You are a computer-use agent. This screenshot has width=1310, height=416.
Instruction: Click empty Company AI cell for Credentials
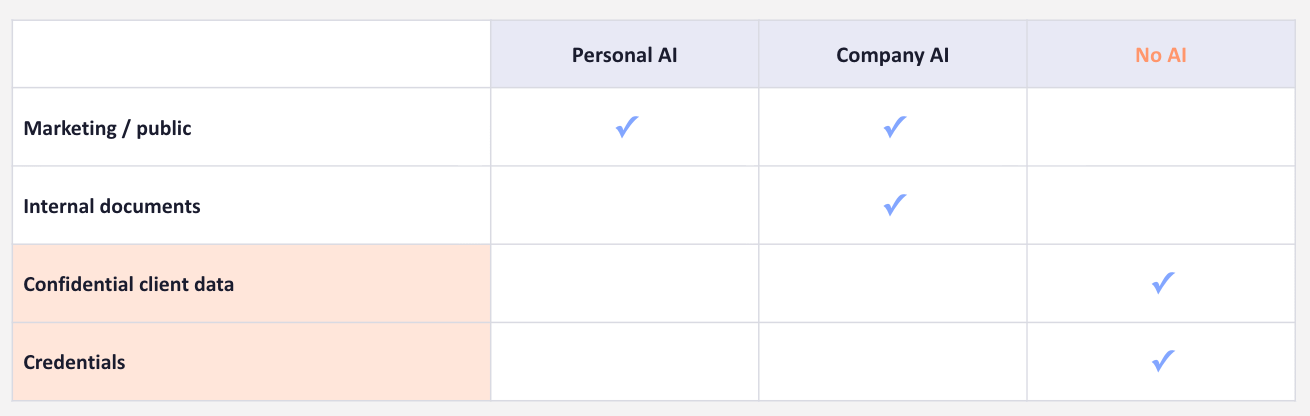pos(893,361)
